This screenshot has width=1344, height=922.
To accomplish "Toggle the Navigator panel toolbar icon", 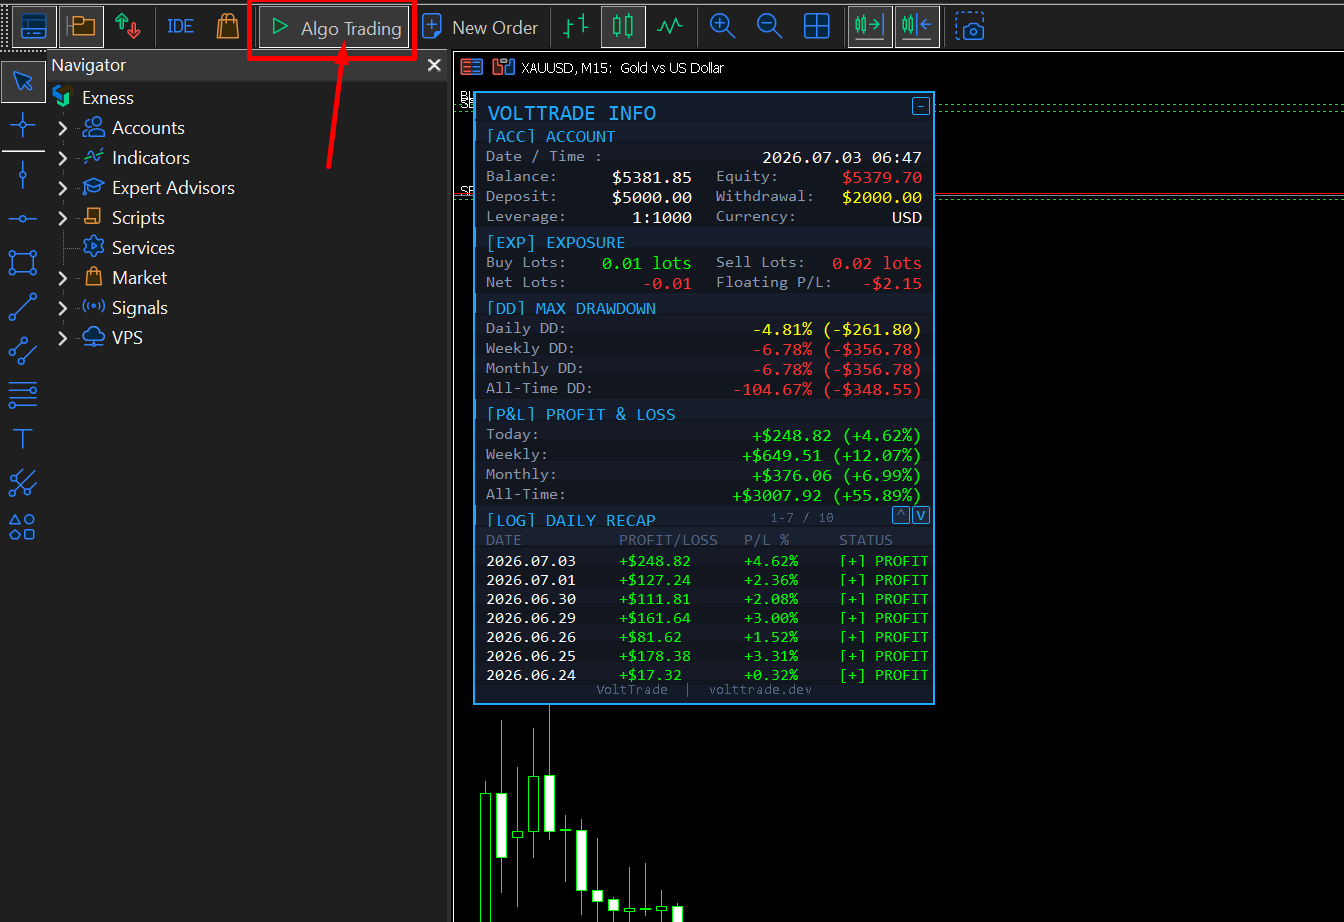I will (x=81, y=27).
